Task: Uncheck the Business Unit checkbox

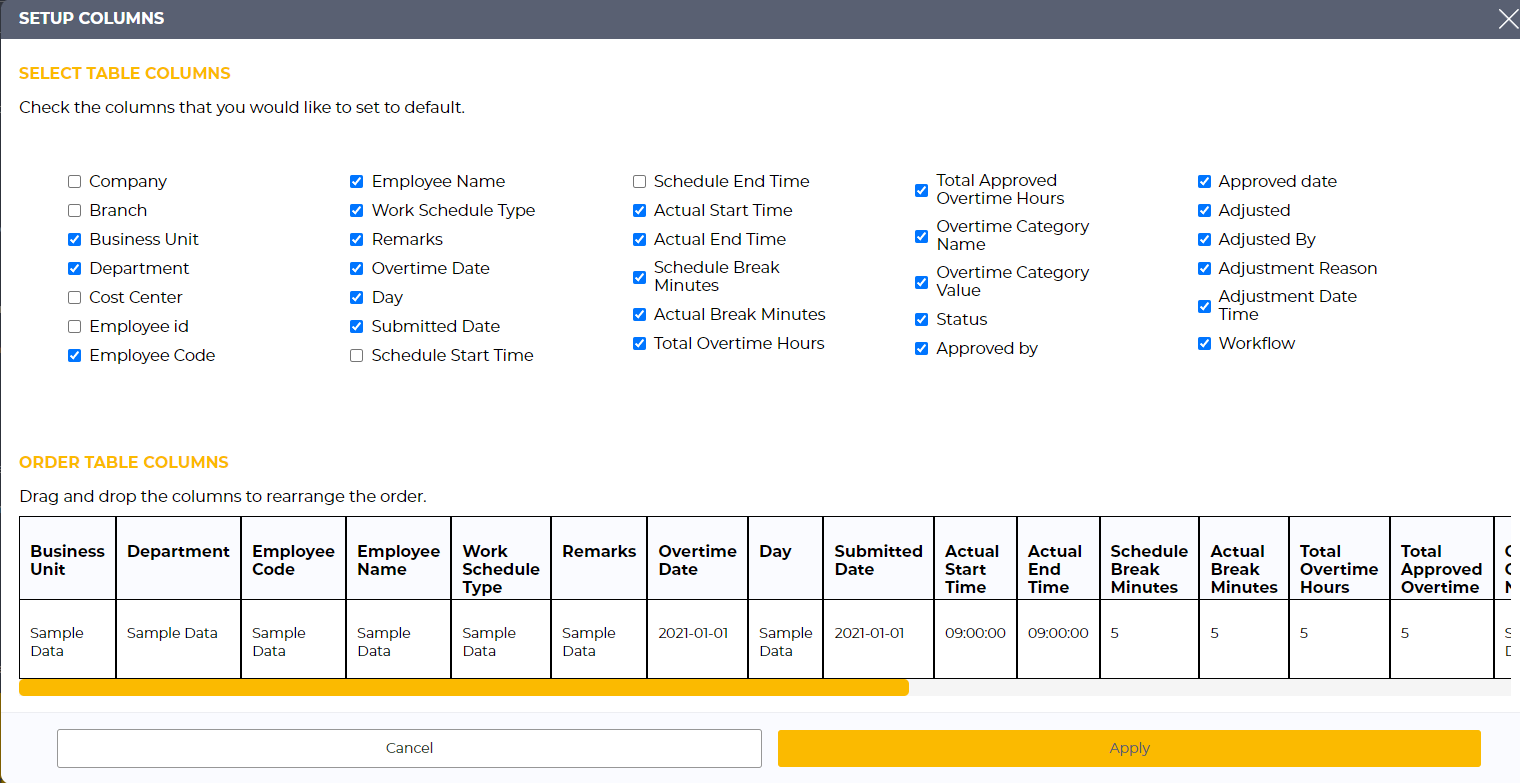Action: click(75, 240)
